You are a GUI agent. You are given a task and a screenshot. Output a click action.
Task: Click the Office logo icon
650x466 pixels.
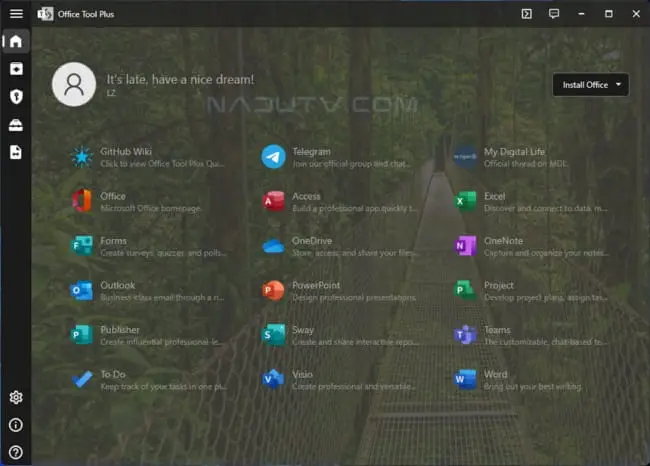pyautogui.click(x=82, y=201)
